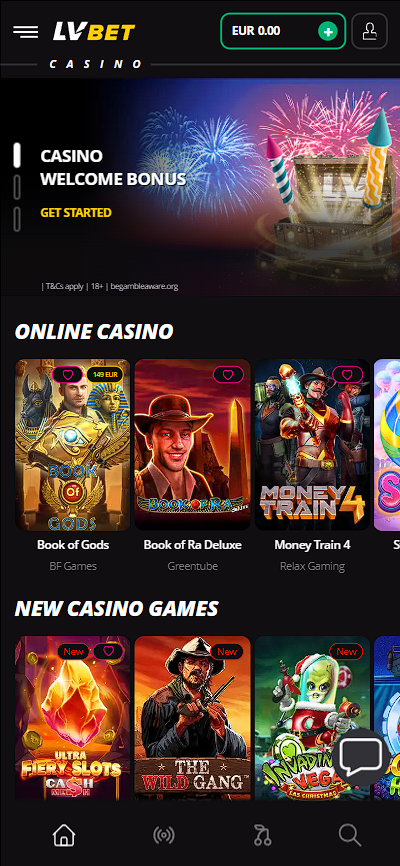This screenshot has width=400, height=866.
Task: Favorite Book of Gods with heart
Action: [x=67, y=375]
